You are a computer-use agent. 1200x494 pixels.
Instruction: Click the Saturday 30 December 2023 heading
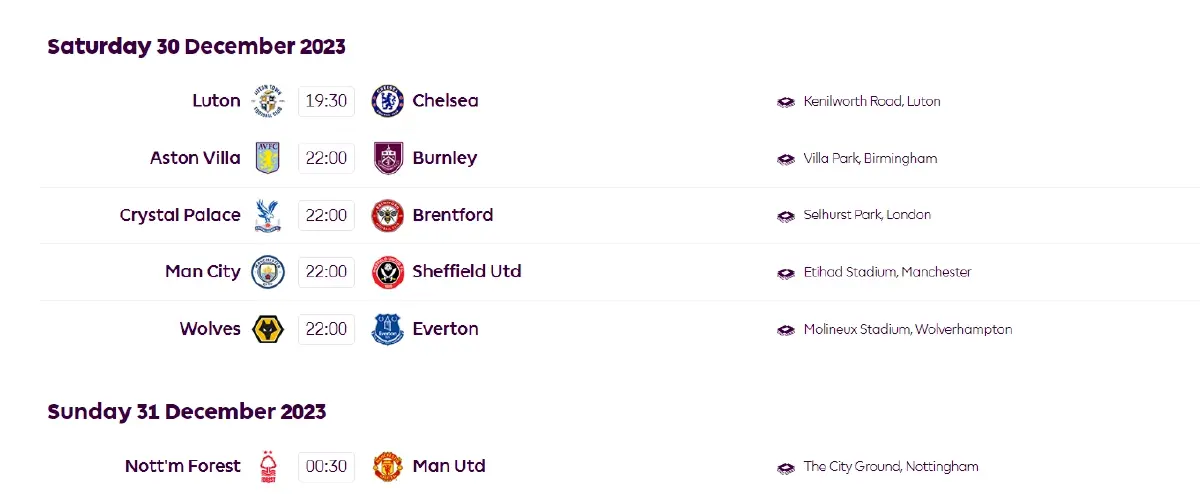click(196, 47)
